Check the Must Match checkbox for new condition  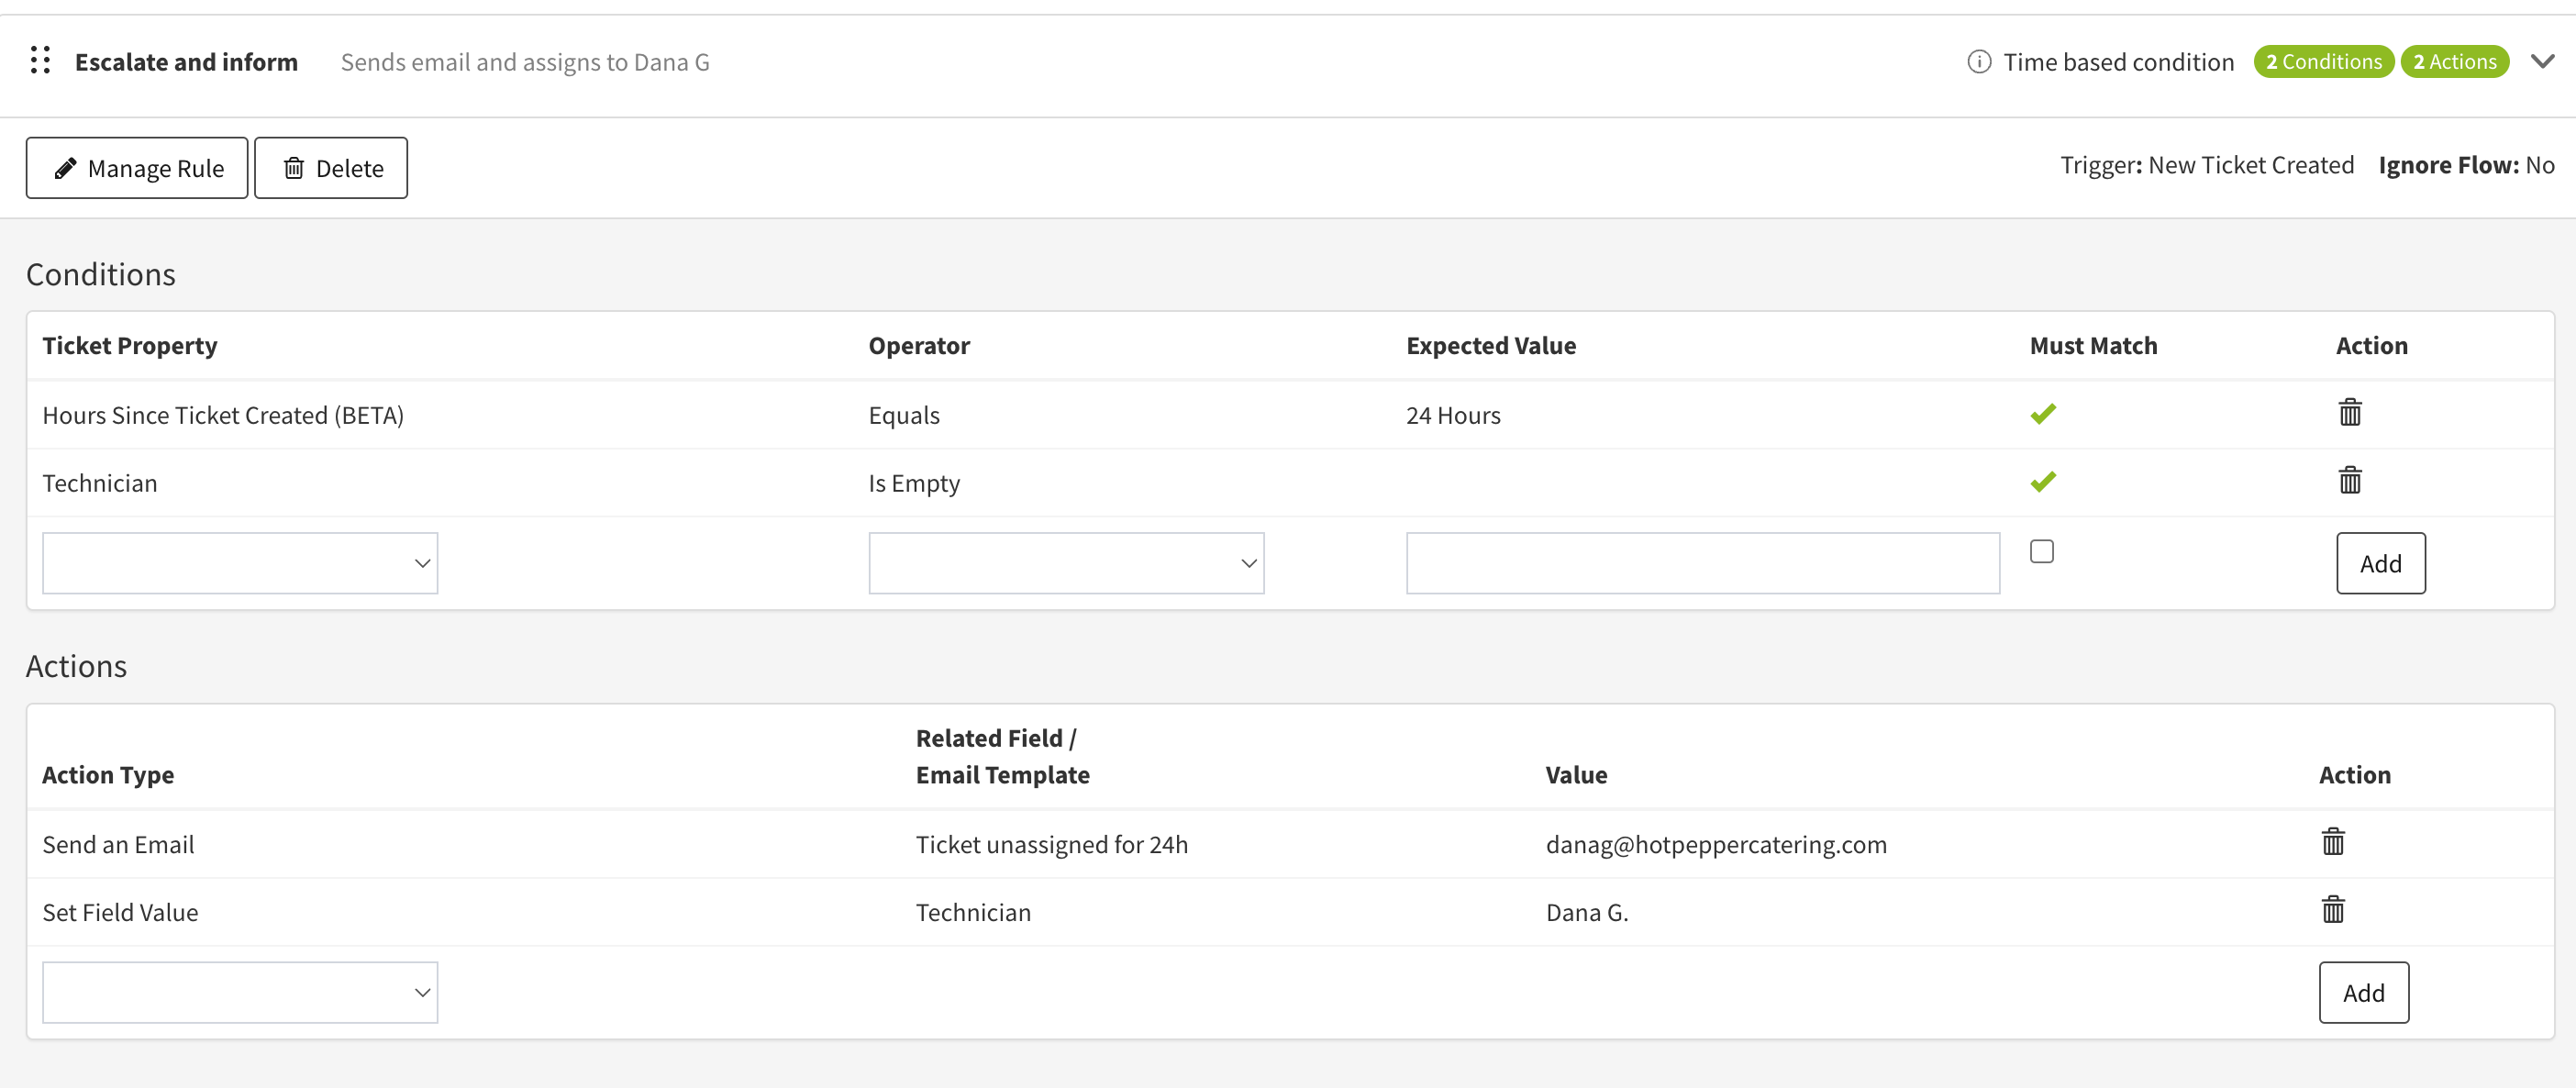coord(2042,552)
